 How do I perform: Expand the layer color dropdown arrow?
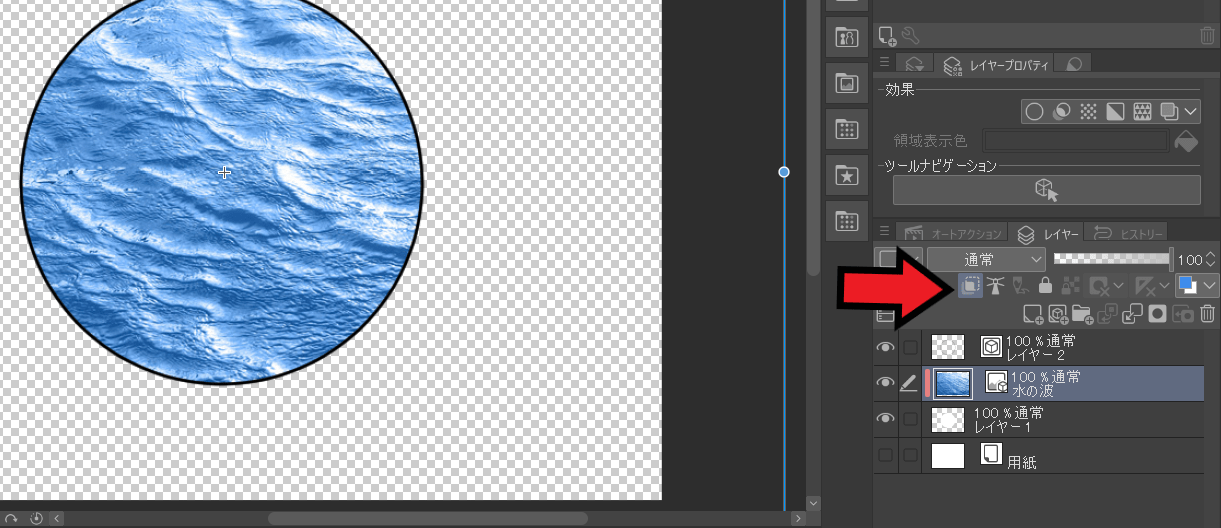[1210, 286]
